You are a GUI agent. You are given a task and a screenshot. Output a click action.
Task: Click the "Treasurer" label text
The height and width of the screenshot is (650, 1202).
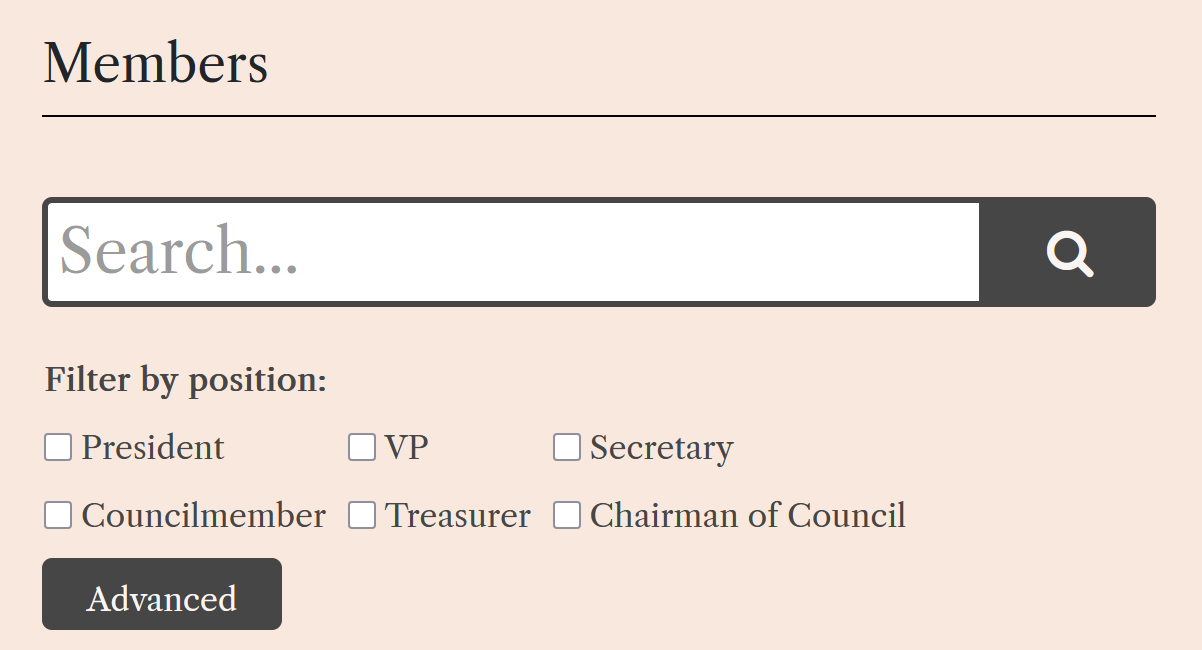pyautogui.click(x=458, y=515)
